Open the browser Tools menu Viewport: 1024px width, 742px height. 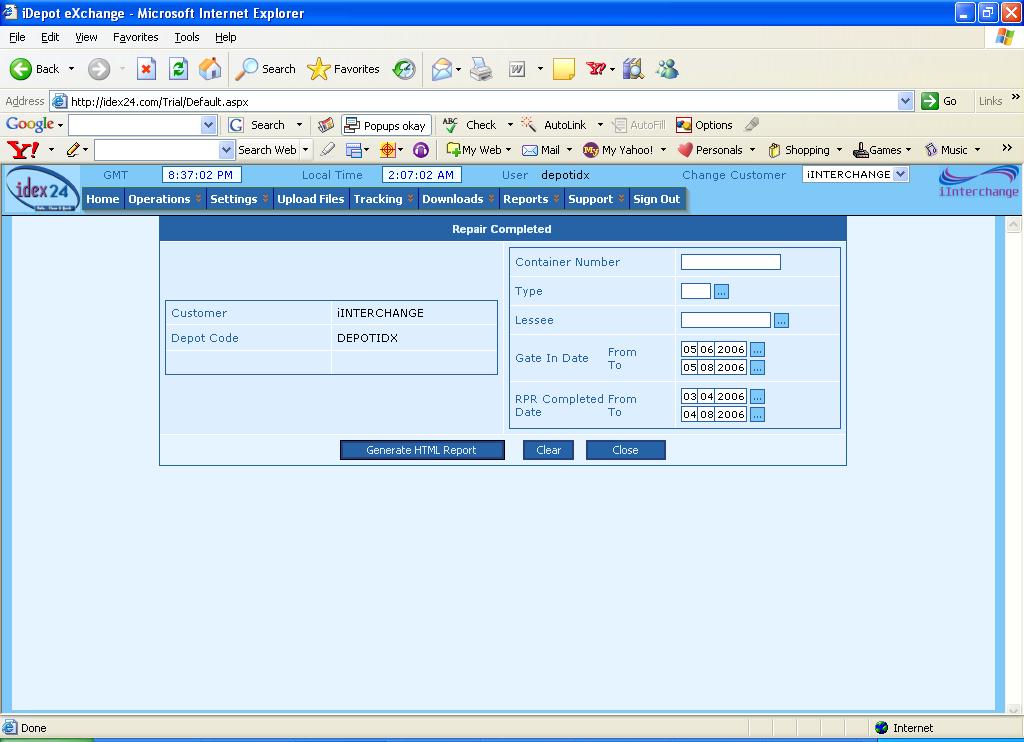click(x=187, y=37)
